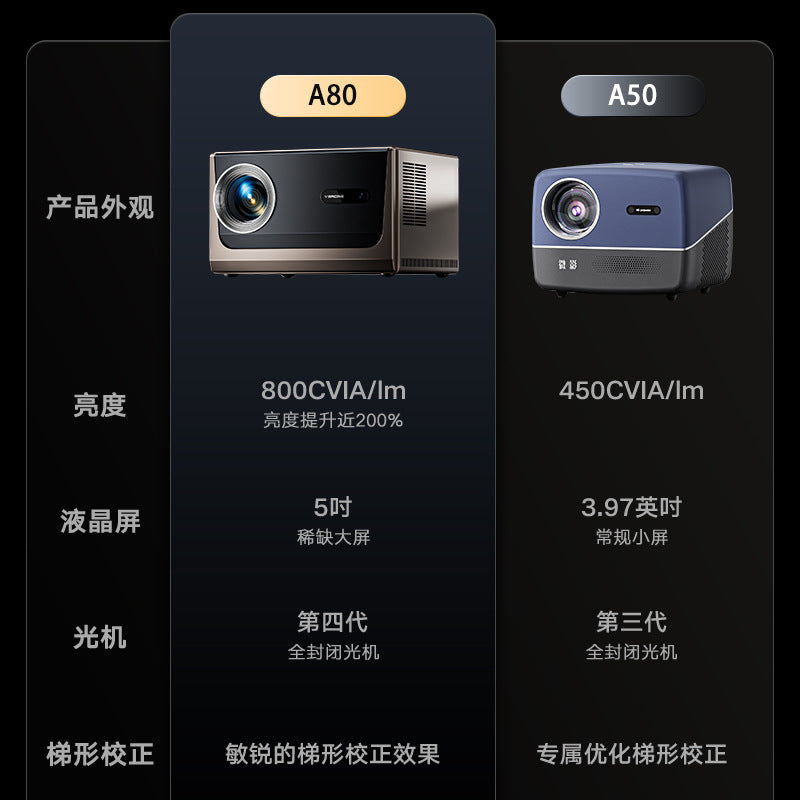Click the 5吋 screen size text

pos(333,507)
